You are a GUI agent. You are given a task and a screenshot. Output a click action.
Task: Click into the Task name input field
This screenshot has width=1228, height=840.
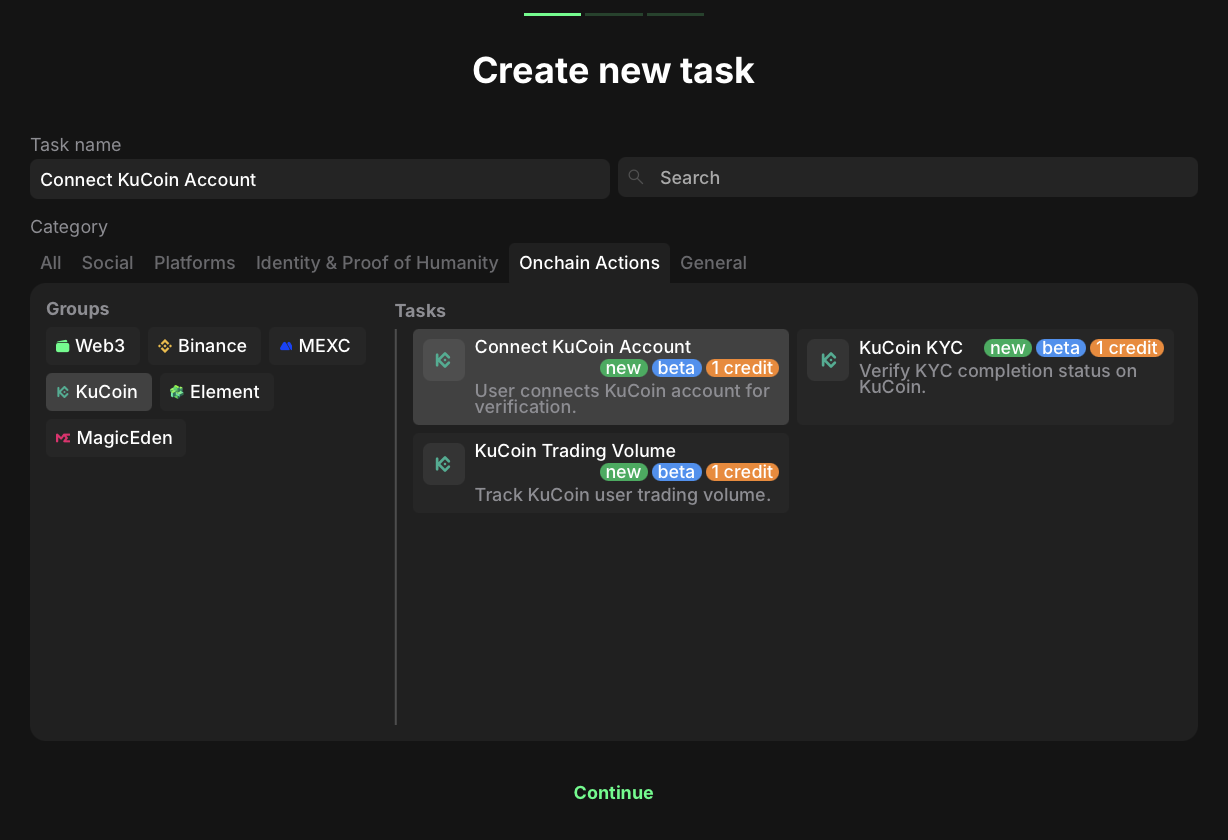point(320,180)
